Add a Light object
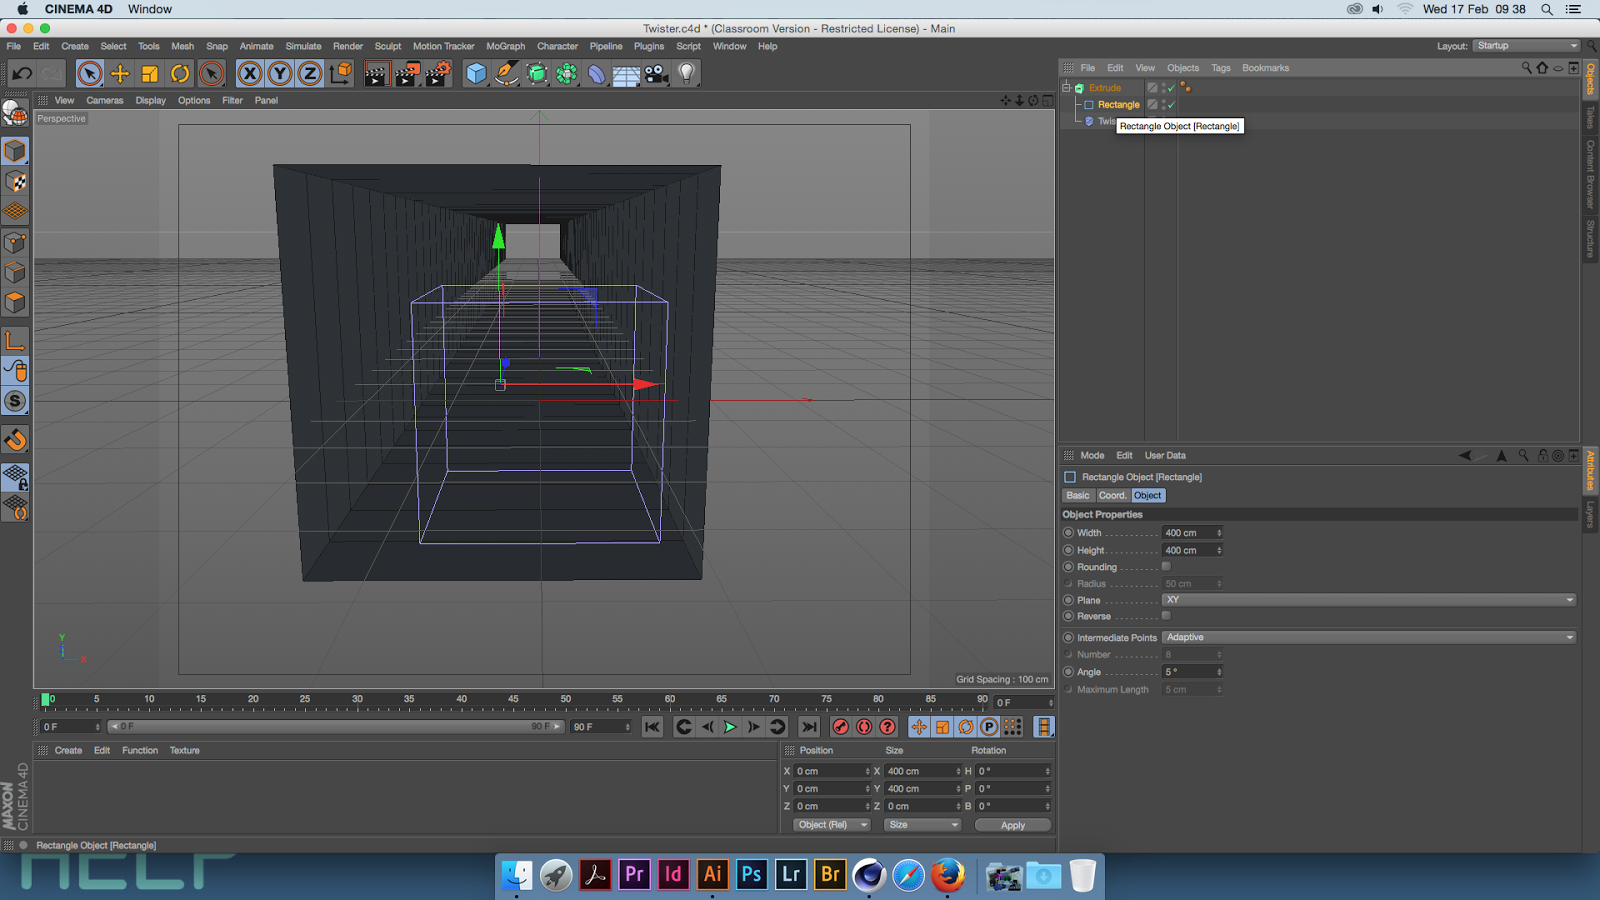 point(686,73)
